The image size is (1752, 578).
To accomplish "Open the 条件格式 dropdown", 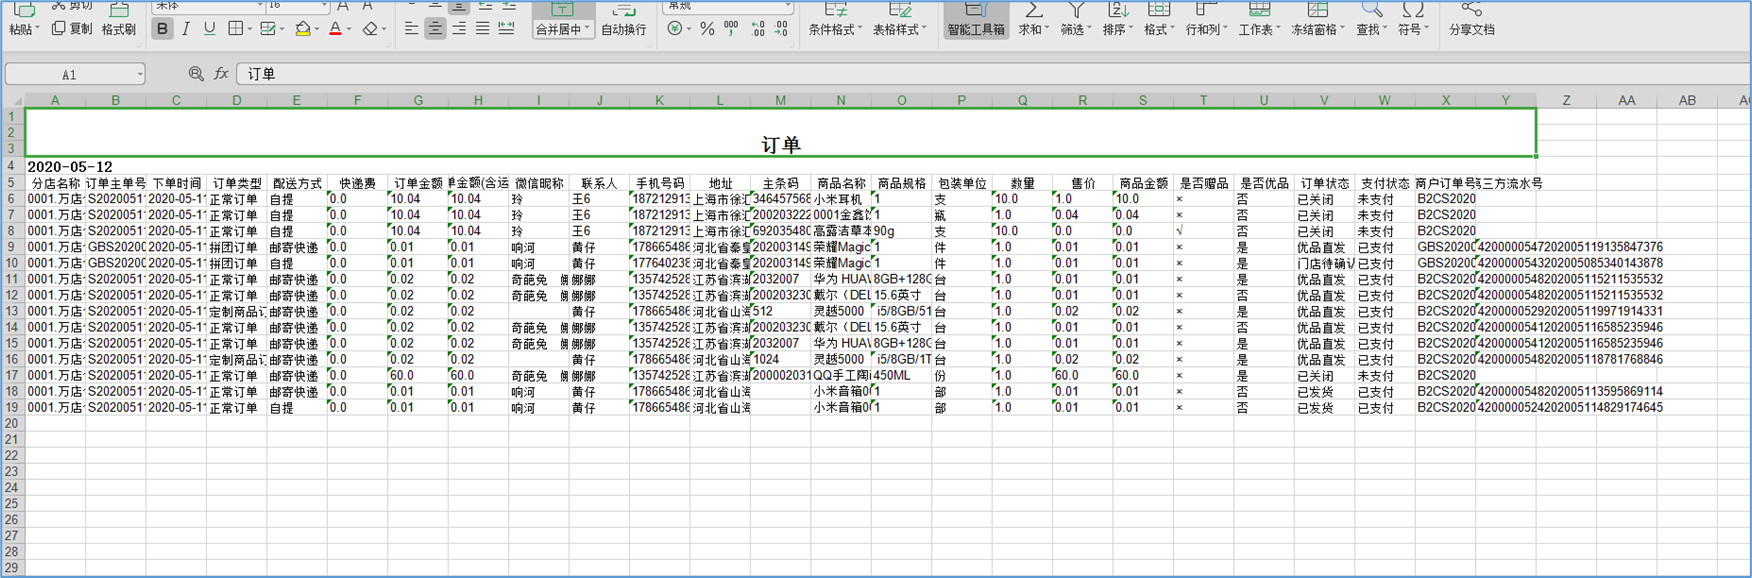I will [x=836, y=30].
